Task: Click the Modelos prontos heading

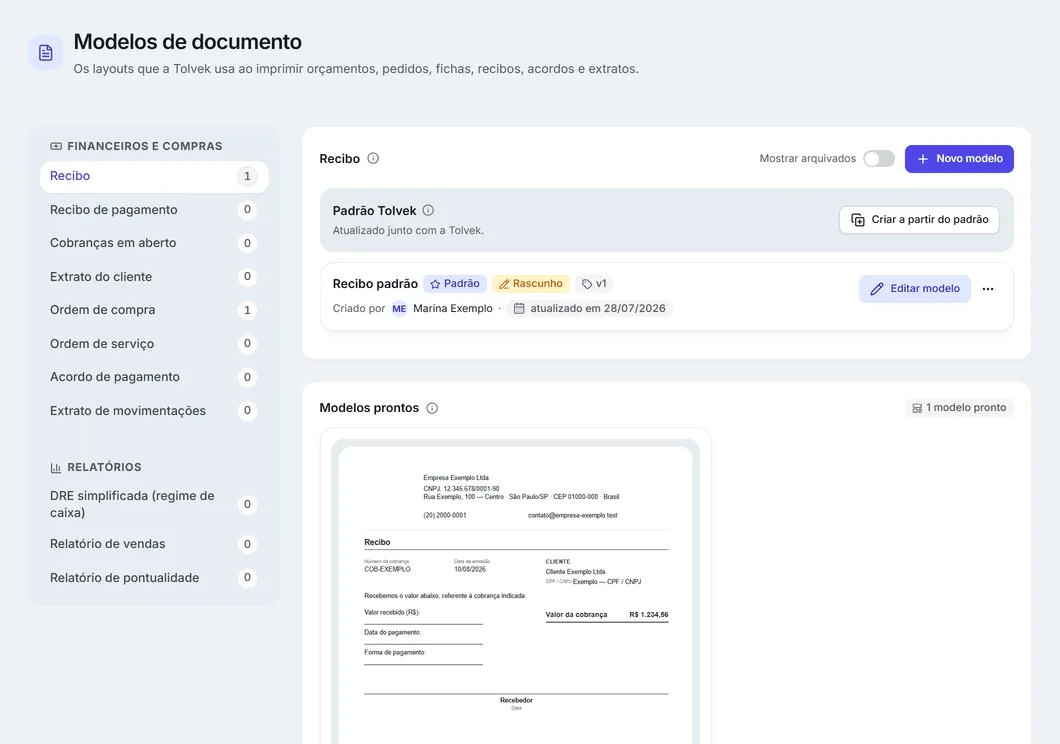Action: pyautogui.click(x=369, y=408)
